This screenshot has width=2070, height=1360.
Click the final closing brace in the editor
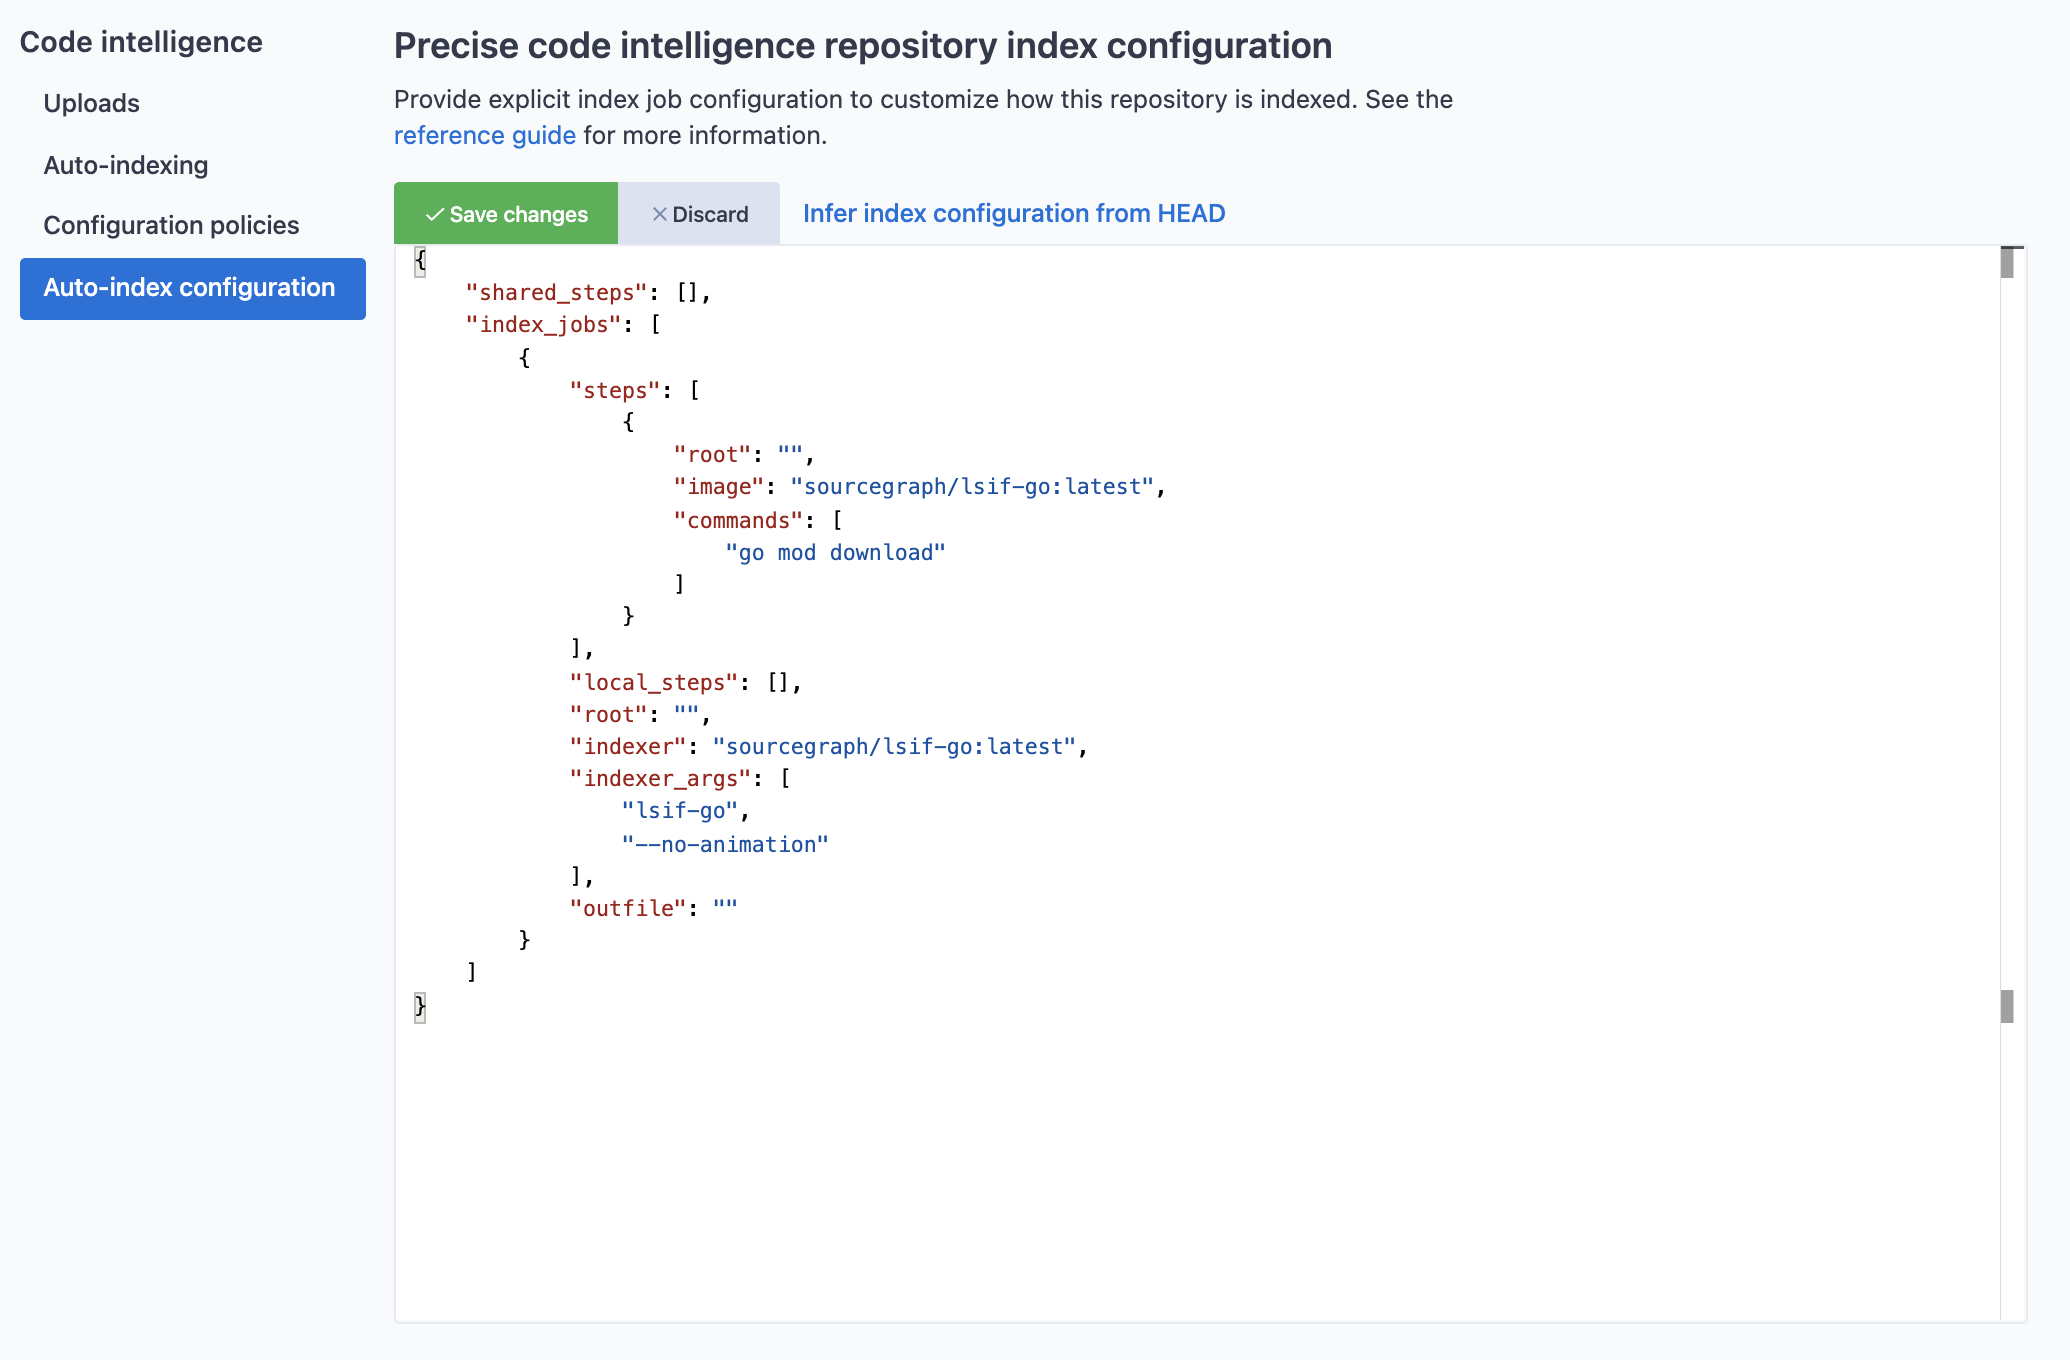pyautogui.click(x=420, y=1007)
